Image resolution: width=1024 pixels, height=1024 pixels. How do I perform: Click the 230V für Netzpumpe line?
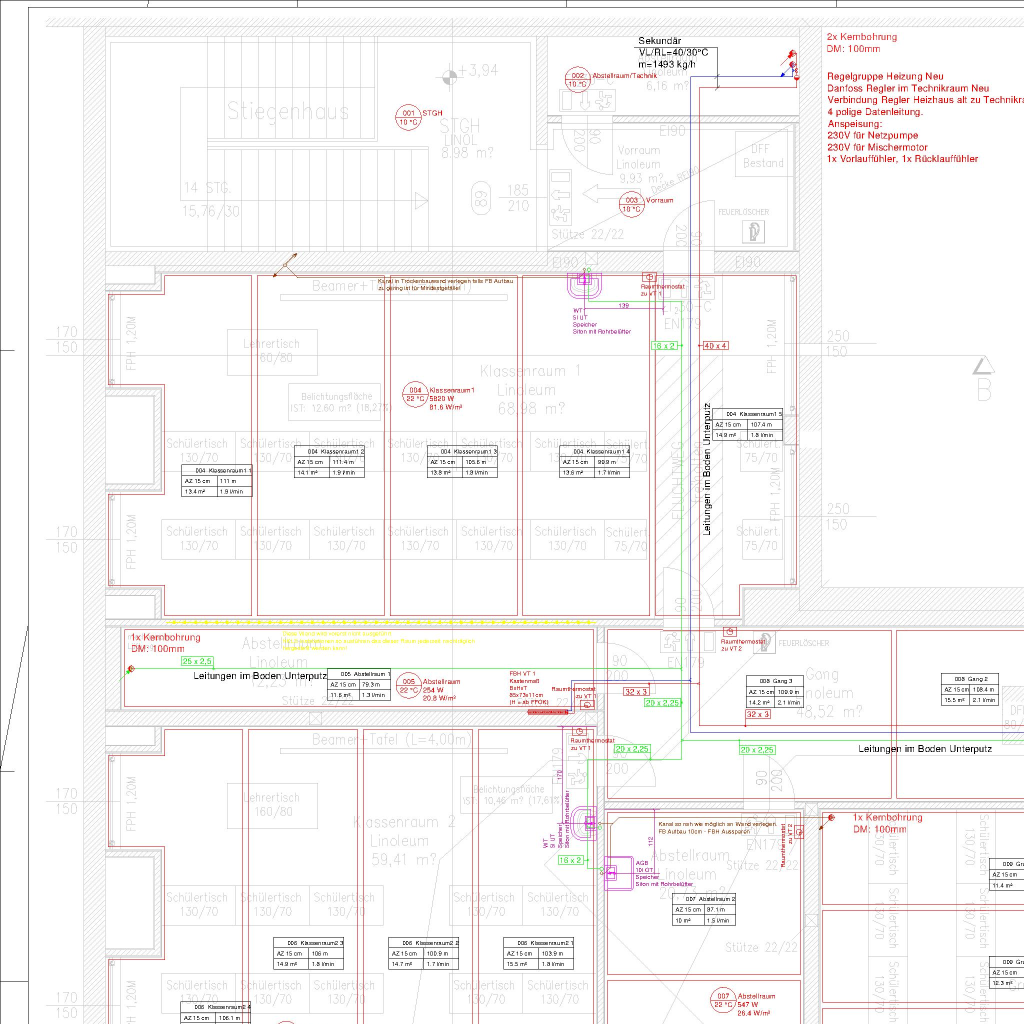[x=872, y=135]
